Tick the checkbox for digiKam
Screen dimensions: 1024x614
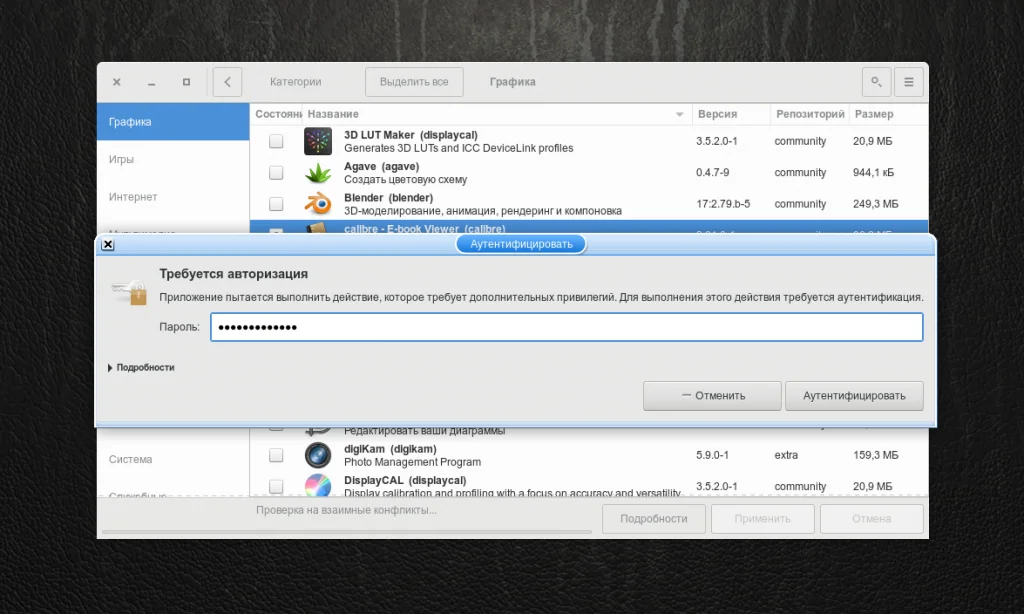click(x=276, y=455)
